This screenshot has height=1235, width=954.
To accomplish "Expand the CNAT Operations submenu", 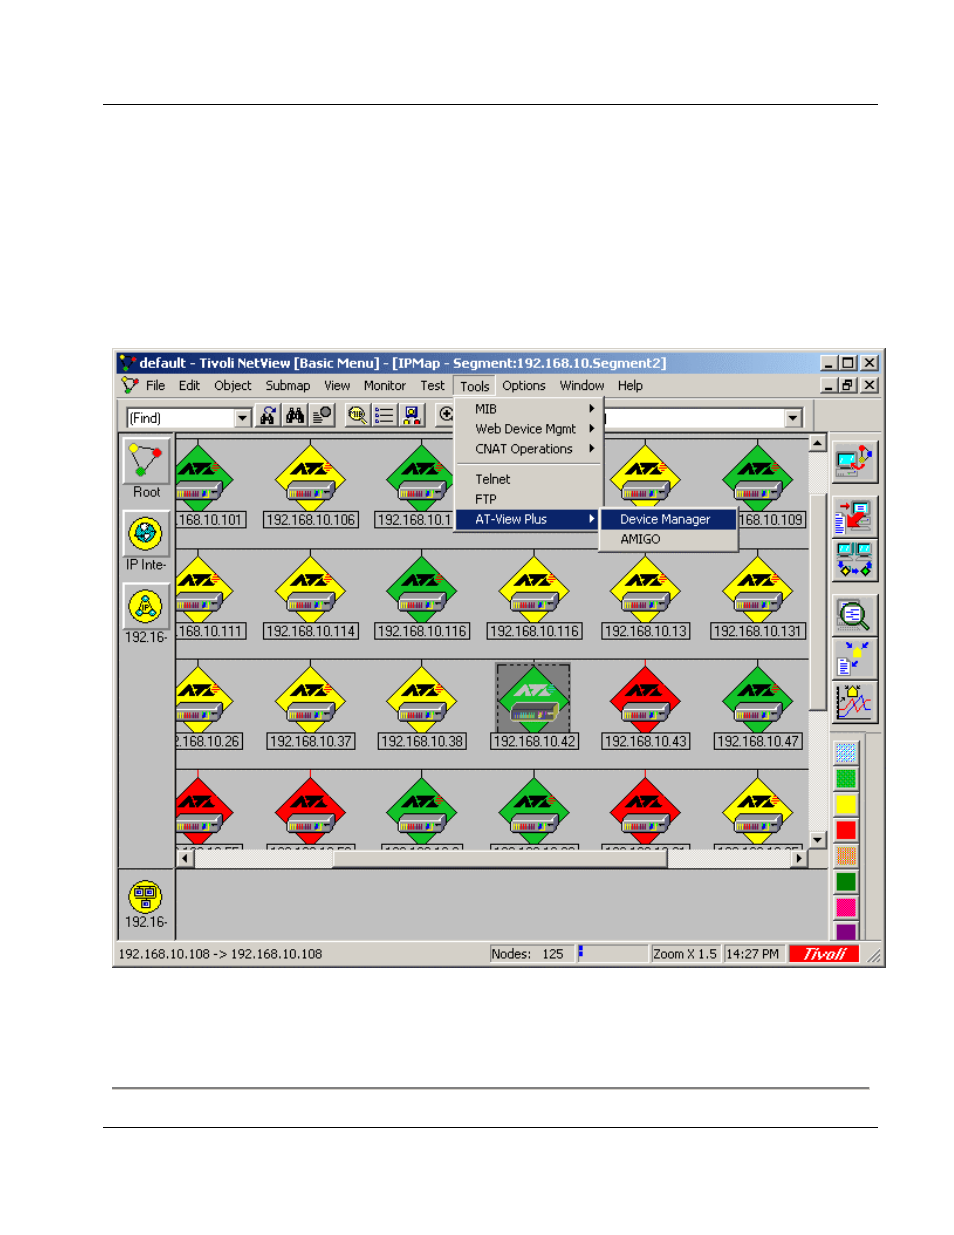I will (x=529, y=449).
